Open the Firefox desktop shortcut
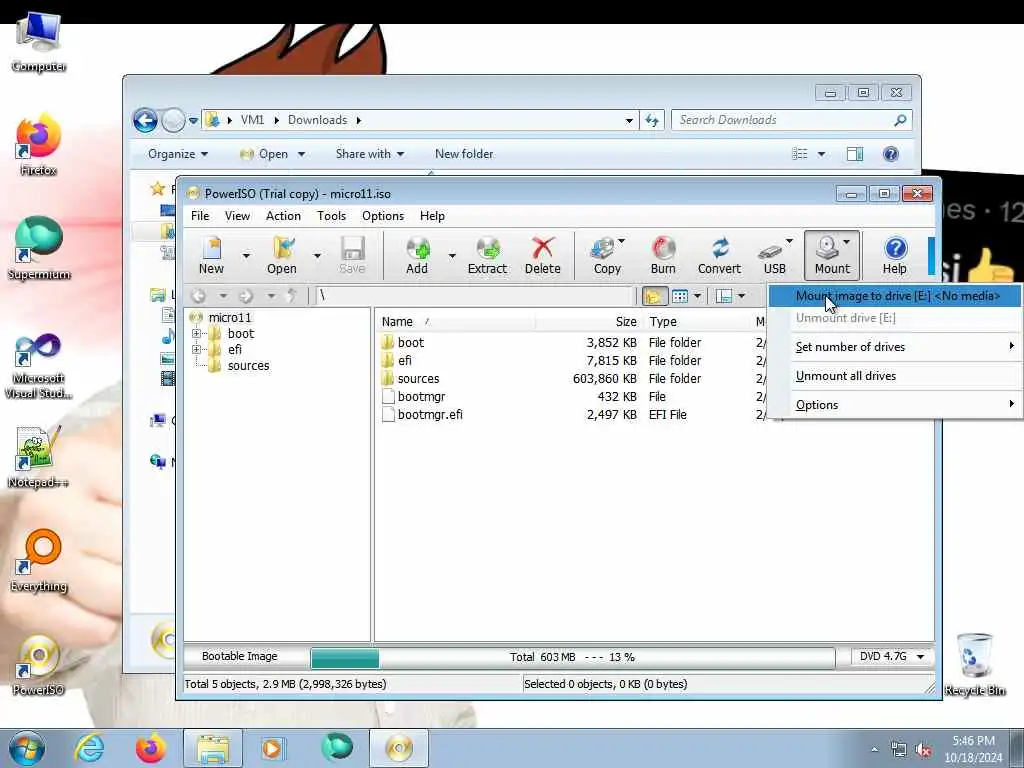The height and width of the screenshot is (768, 1024). [x=38, y=145]
